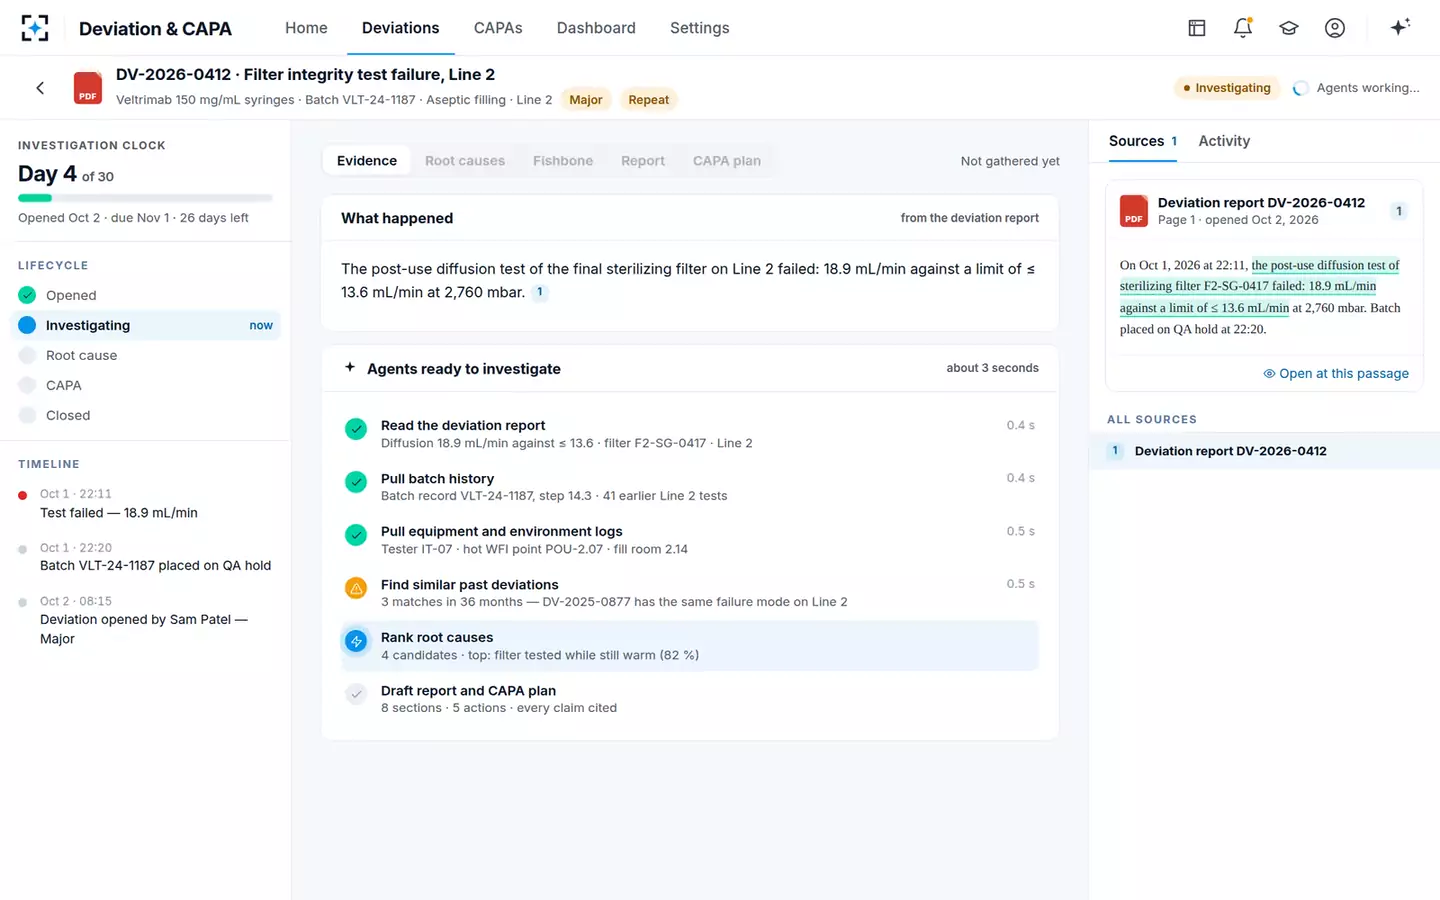Image resolution: width=1440 pixels, height=900 pixels.
Task: Click the PDF icon beside DV-2026-0412 title
Action: tap(88, 88)
